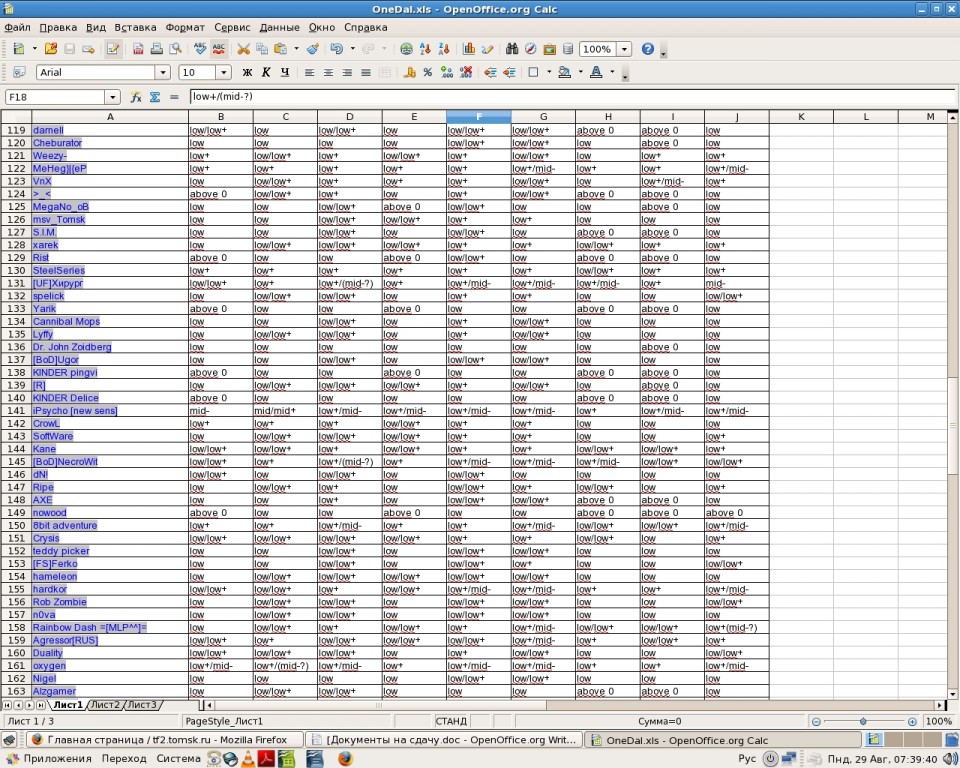Screen dimensions: 960x768
Task: Click the Sum sigma icon
Action: pyautogui.click(x=155, y=97)
